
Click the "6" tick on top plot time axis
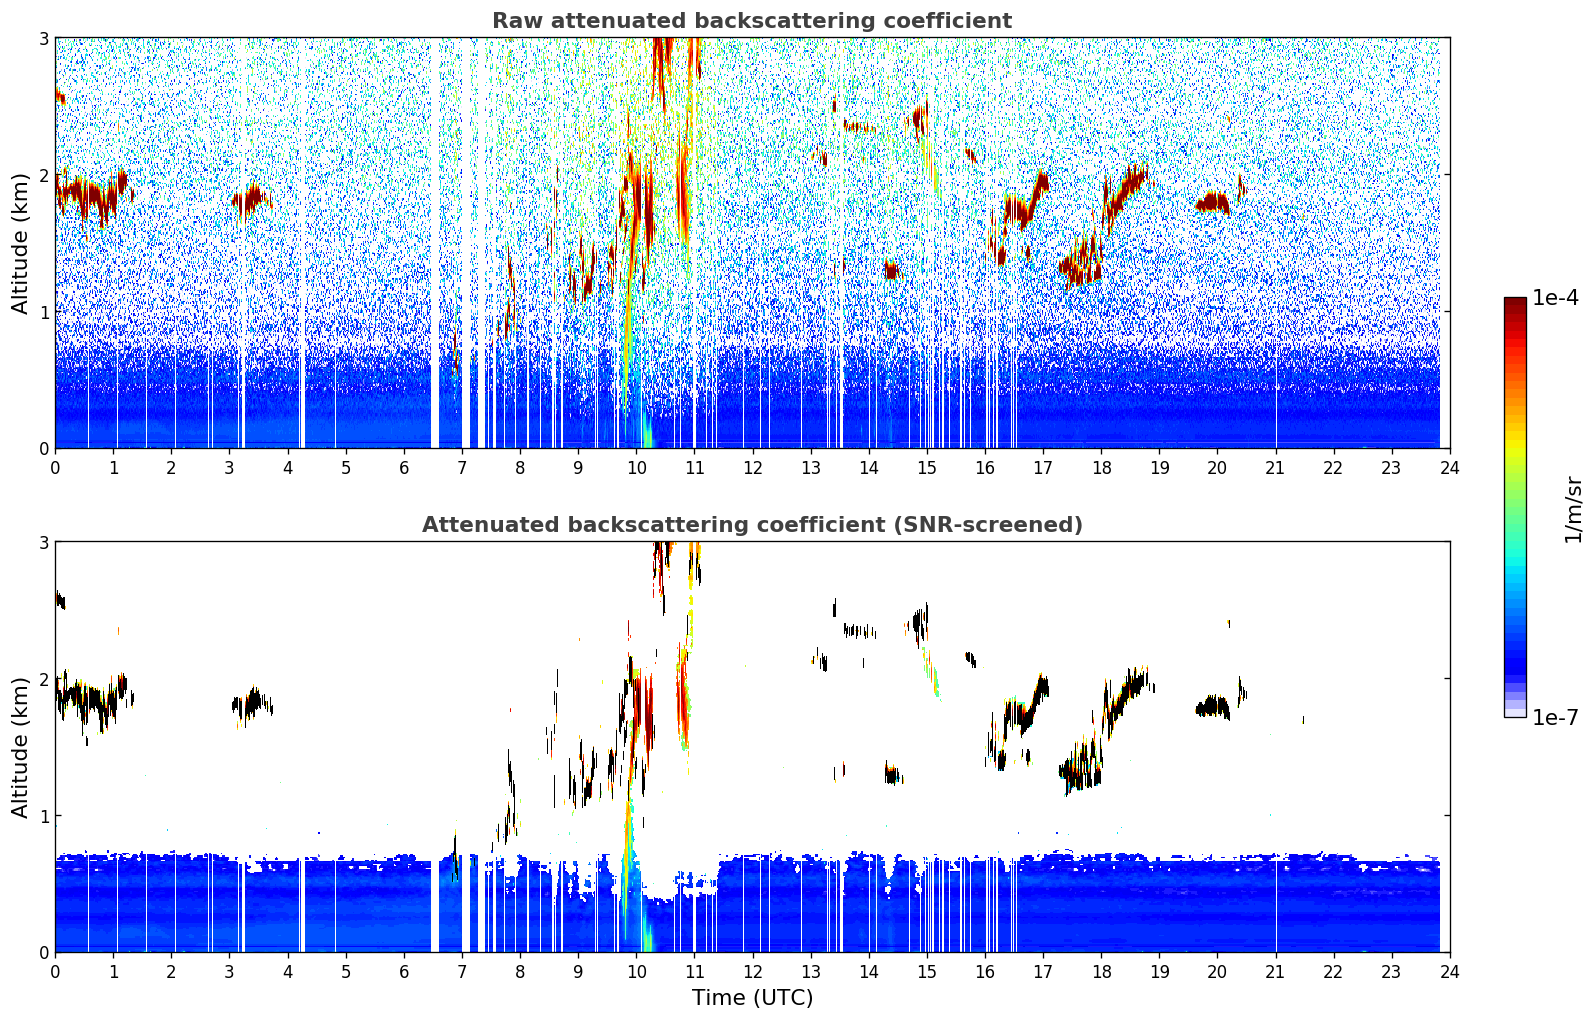[x=404, y=467]
